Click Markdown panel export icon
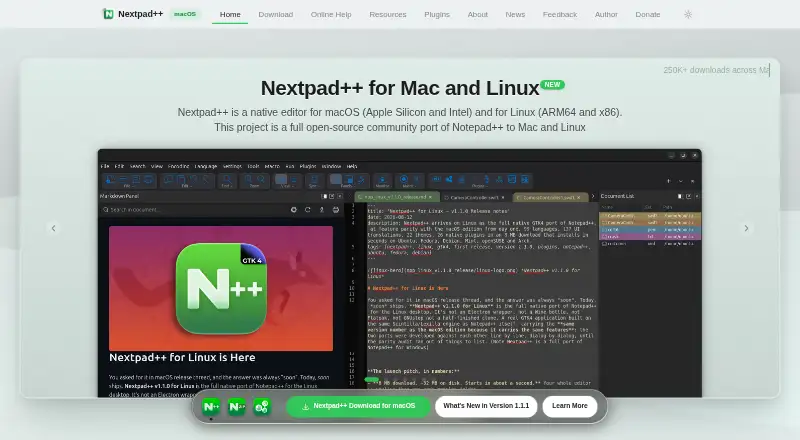Image resolution: width=800 pixels, height=440 pixels. coord(321,210)
